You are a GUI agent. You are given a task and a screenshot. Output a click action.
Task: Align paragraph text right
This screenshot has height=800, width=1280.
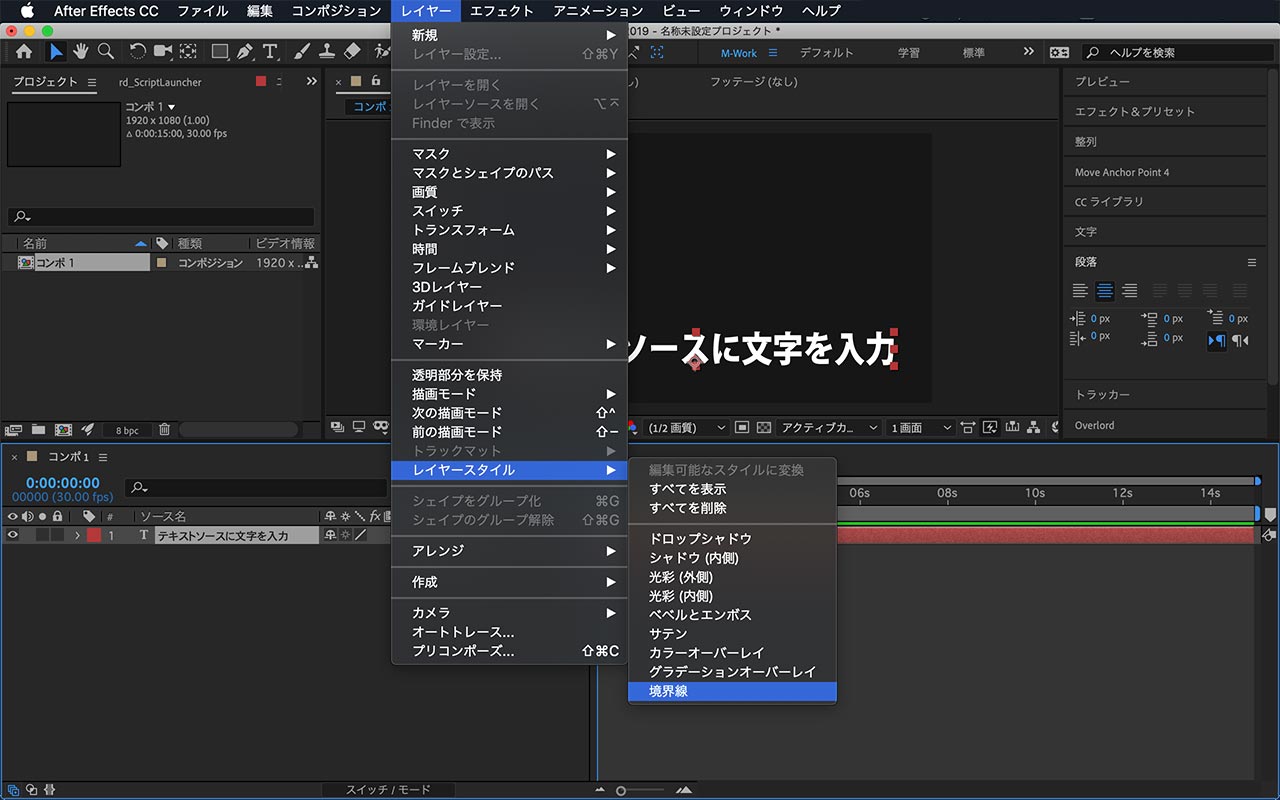[1130, 291]
